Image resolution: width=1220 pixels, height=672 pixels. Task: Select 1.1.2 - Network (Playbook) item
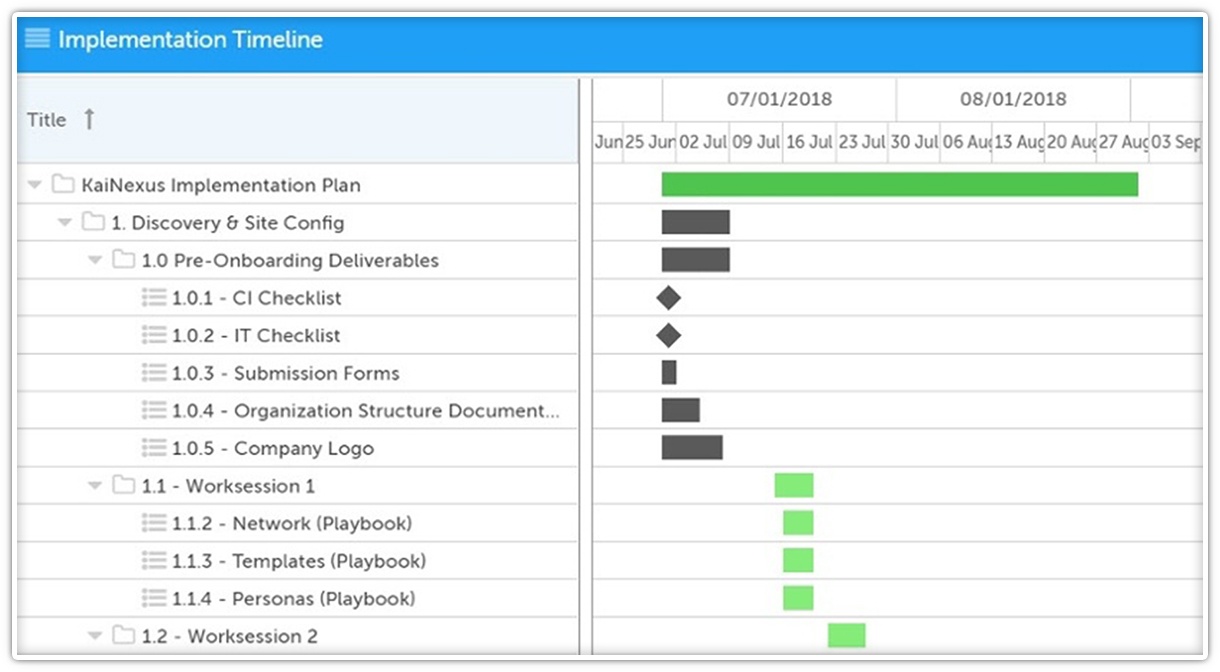[x=292, y=523]
